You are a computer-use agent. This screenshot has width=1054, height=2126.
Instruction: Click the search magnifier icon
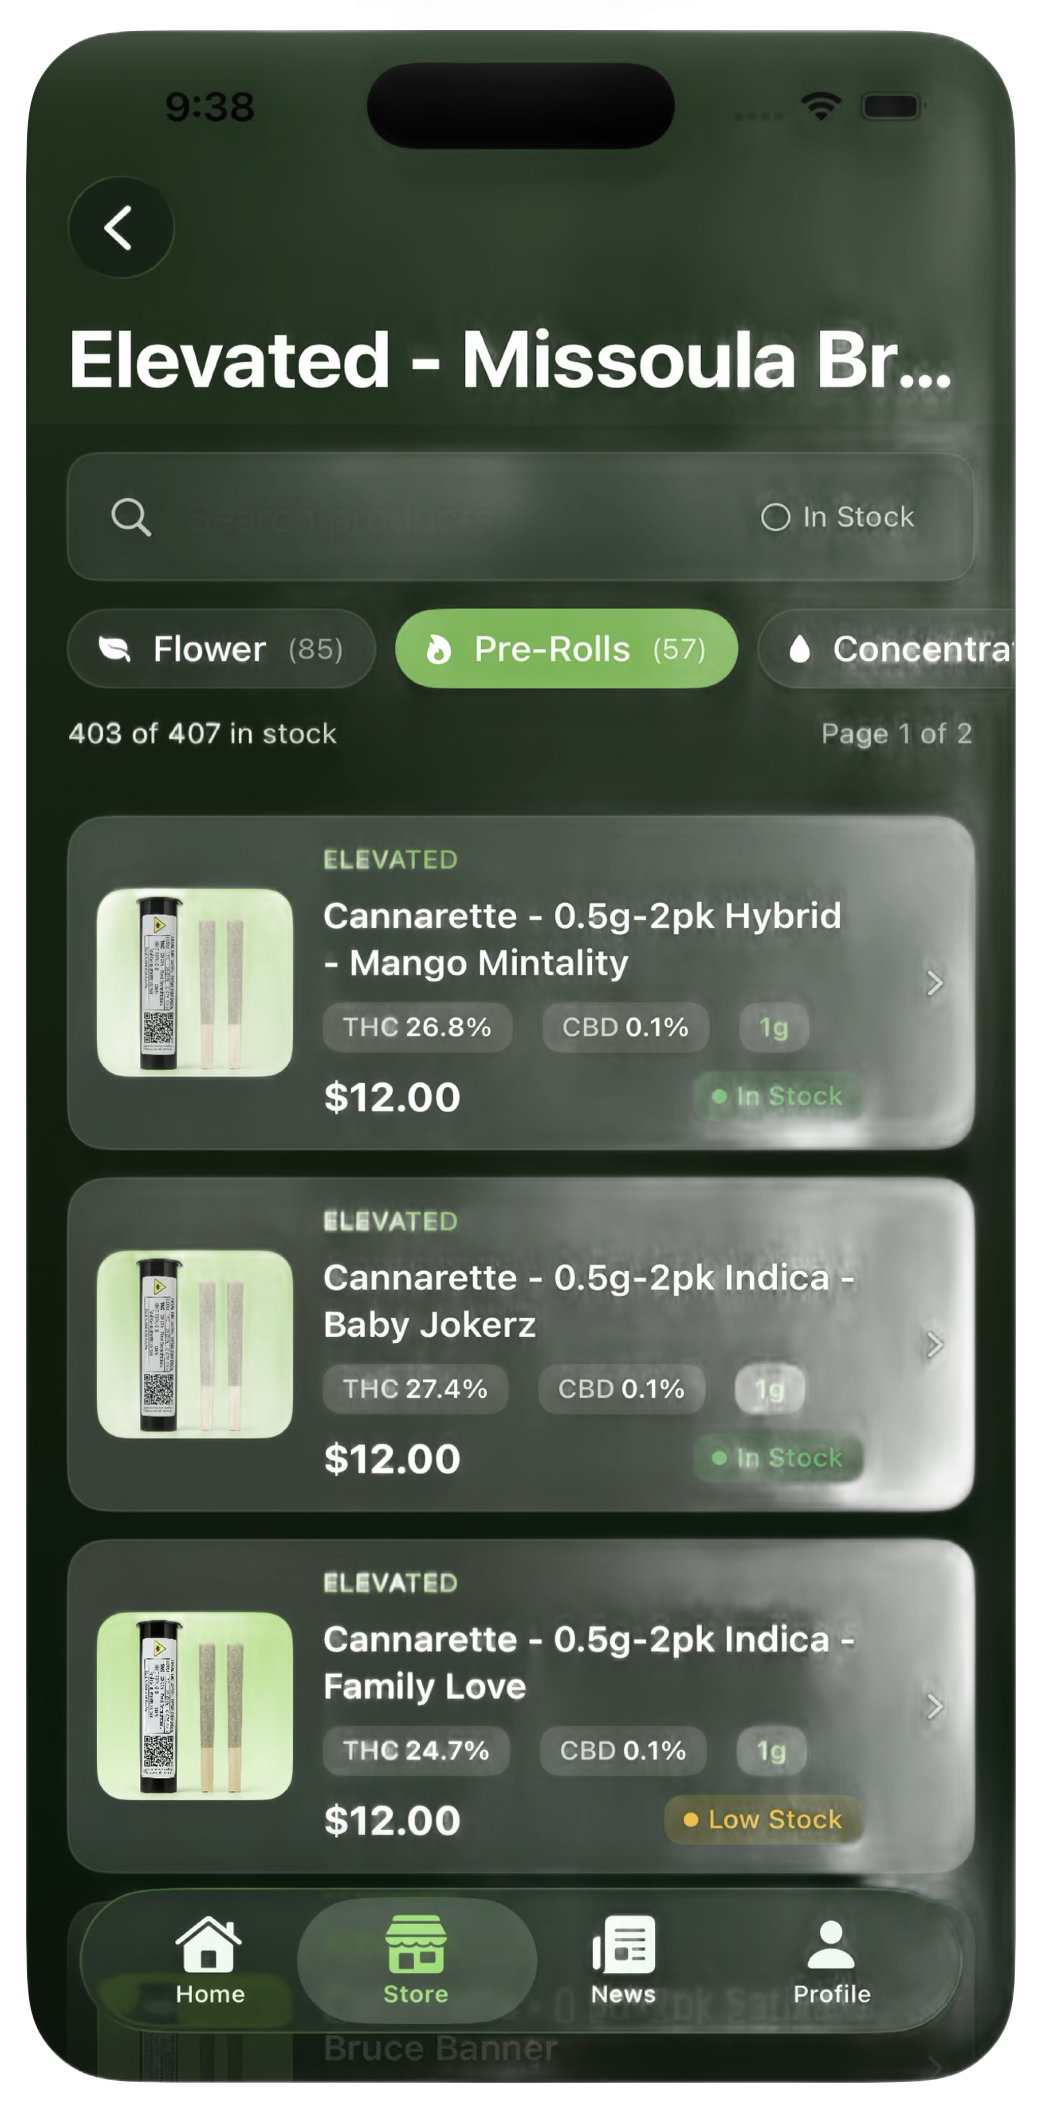pyautogui.click(x=131, y=517)
